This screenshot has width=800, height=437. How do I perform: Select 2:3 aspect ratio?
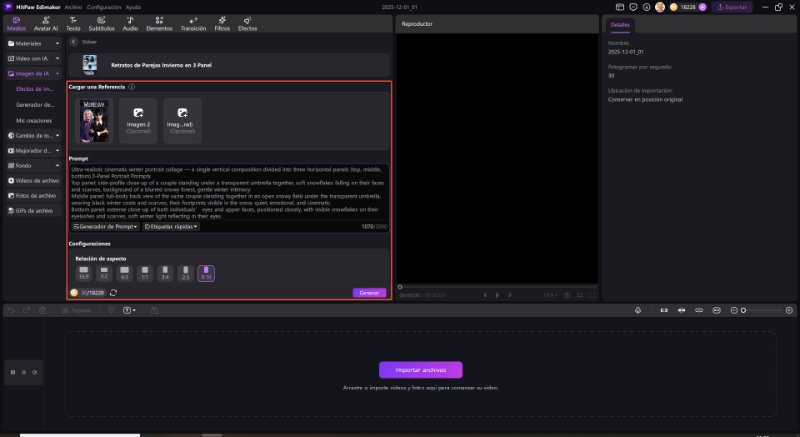coord(186,273)
